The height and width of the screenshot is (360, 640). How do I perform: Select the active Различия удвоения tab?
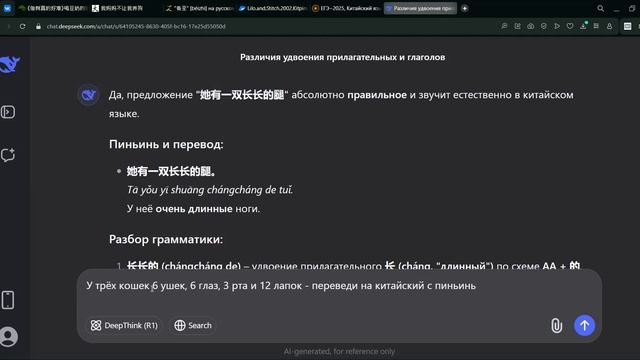[420, 8]
